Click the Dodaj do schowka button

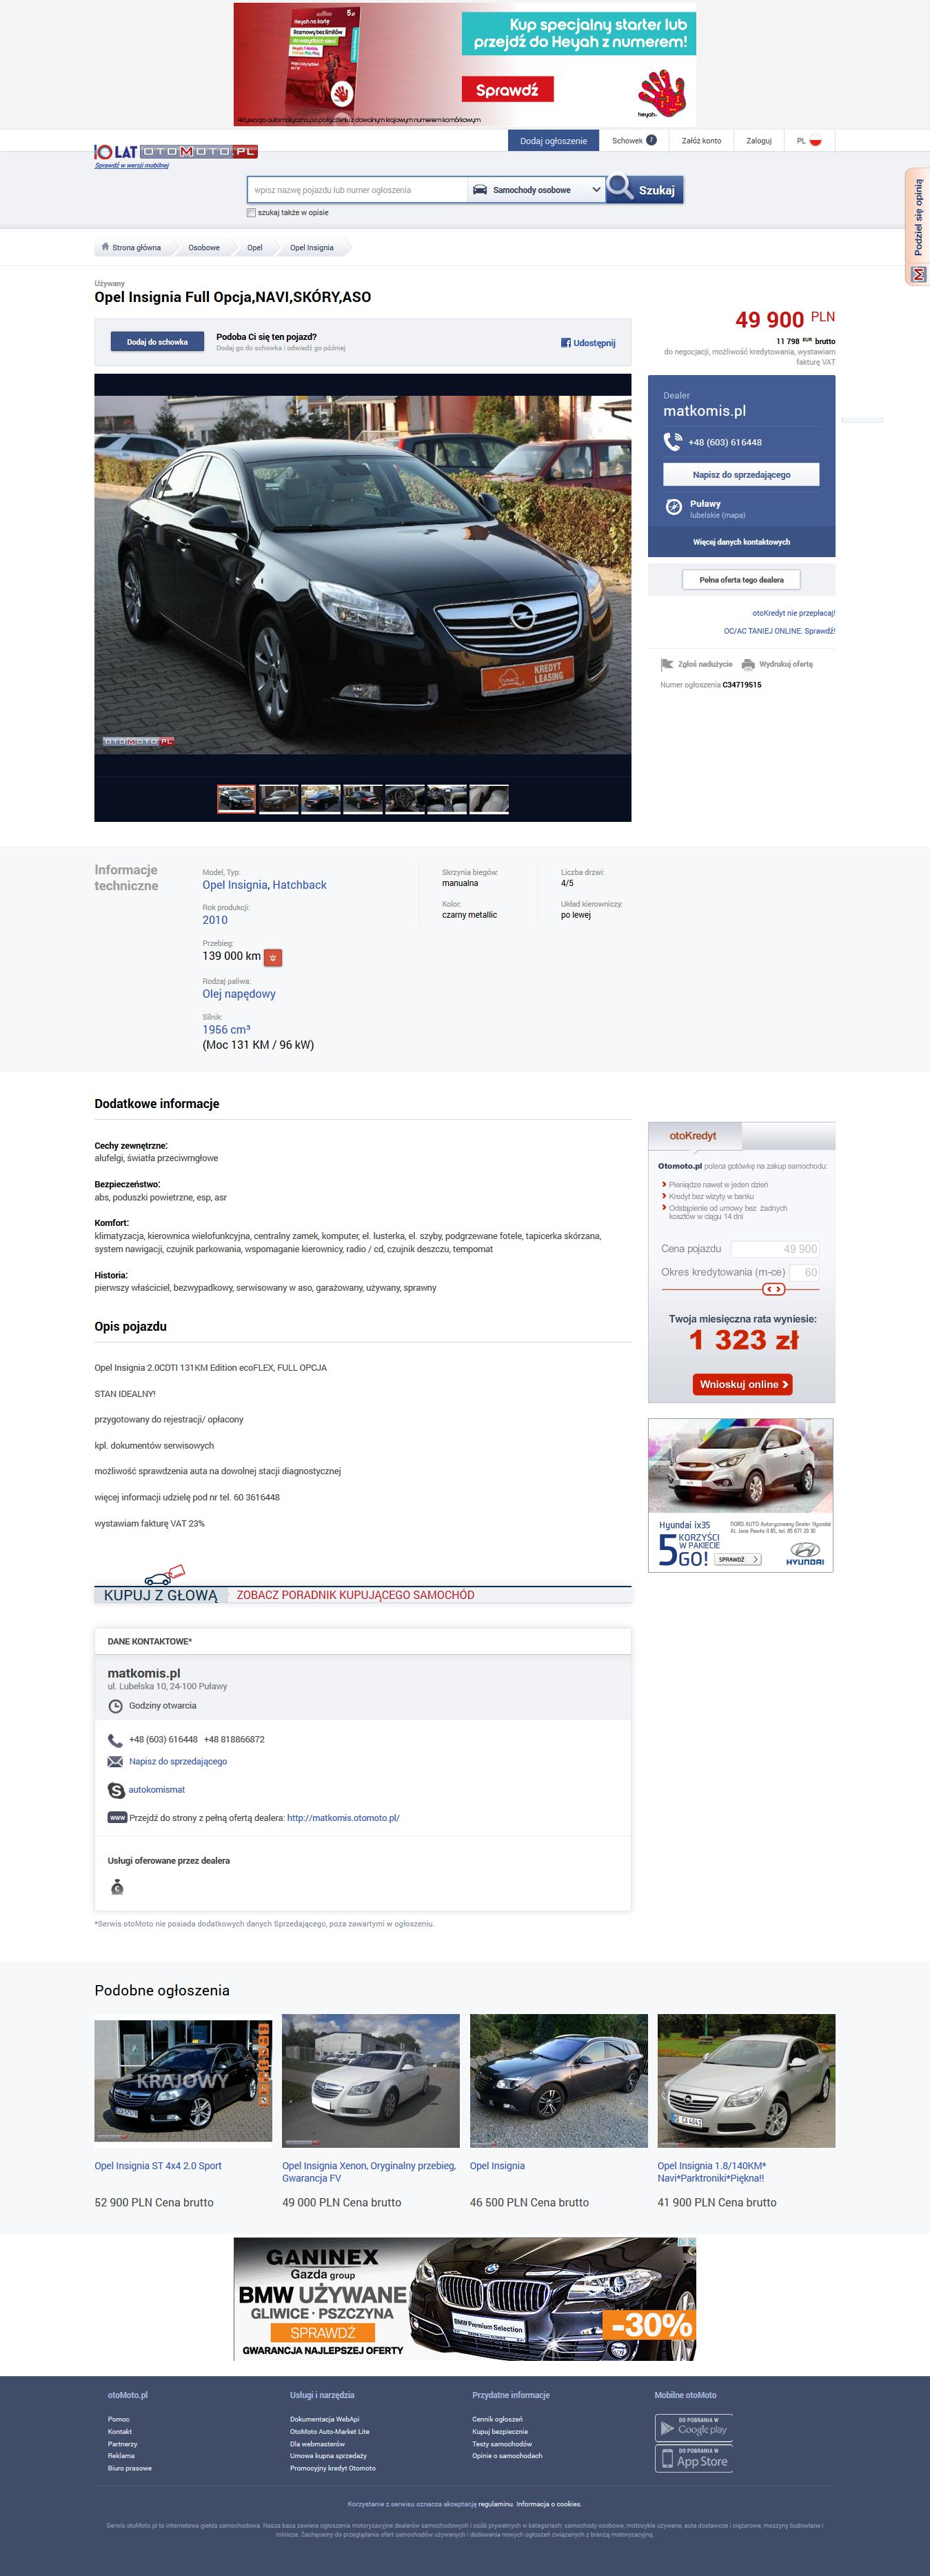157,342
